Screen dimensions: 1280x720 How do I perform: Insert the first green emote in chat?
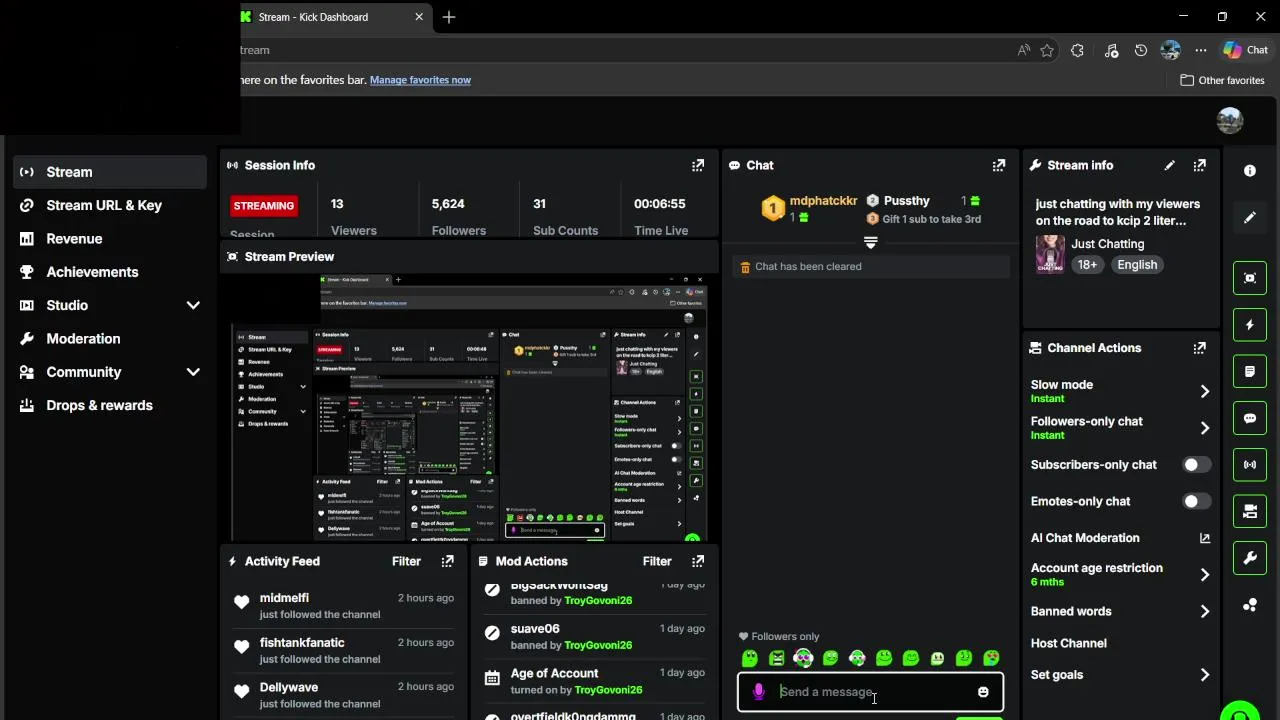(x=750, y=658)
